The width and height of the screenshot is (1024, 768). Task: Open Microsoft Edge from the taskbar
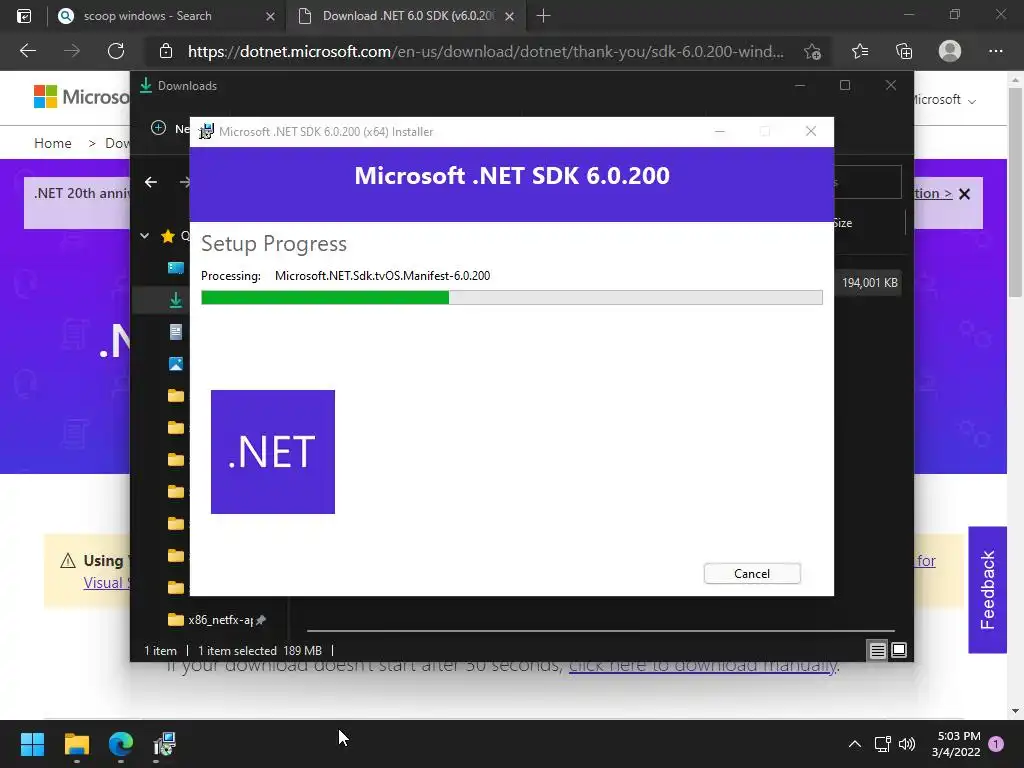click(121, 743)
